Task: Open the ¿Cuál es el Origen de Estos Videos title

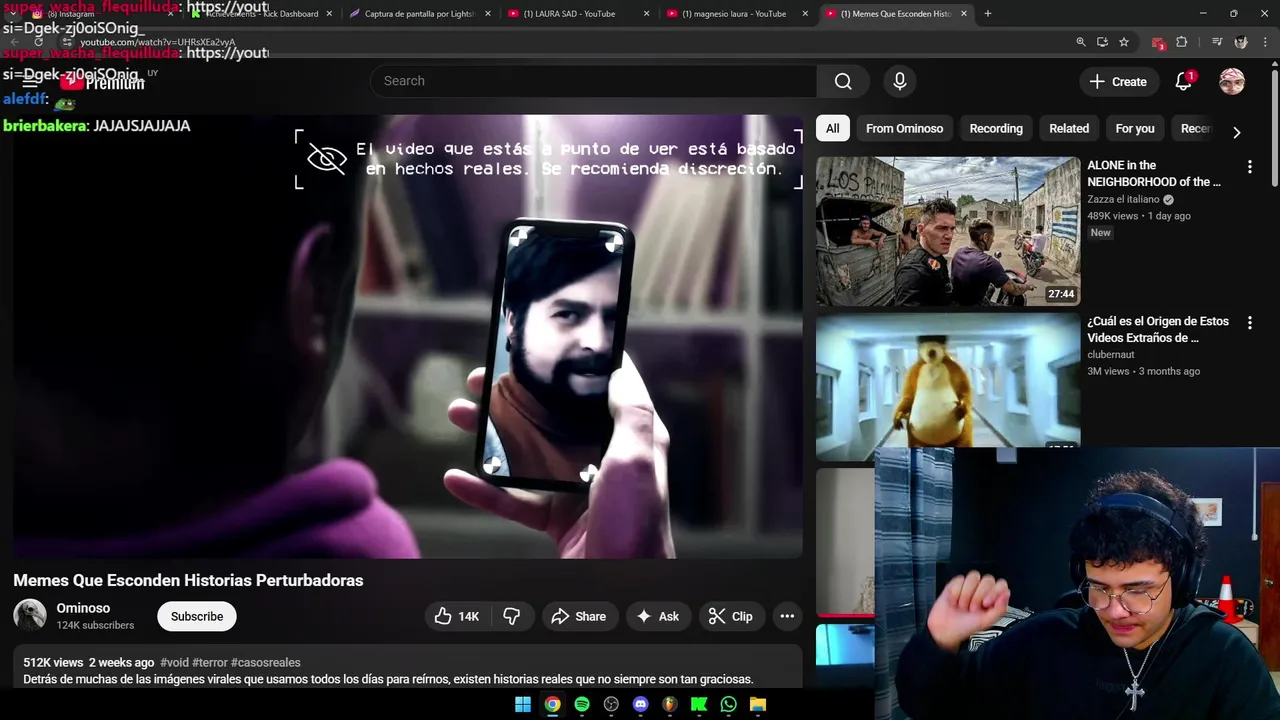Action: [x=1158, y=329]
